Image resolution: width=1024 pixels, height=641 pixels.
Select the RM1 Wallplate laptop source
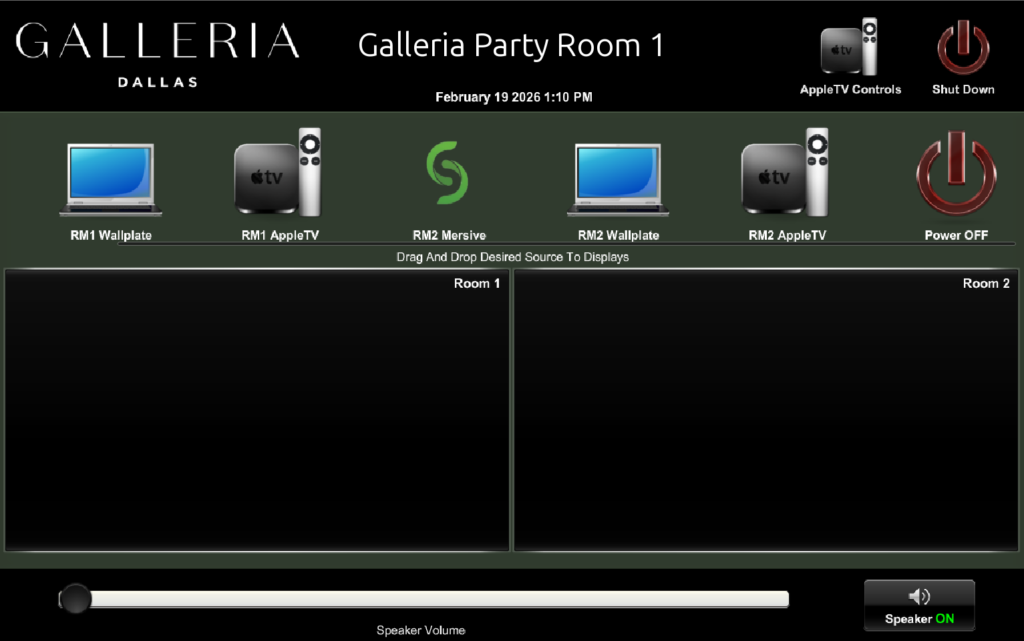coord(110,180)
